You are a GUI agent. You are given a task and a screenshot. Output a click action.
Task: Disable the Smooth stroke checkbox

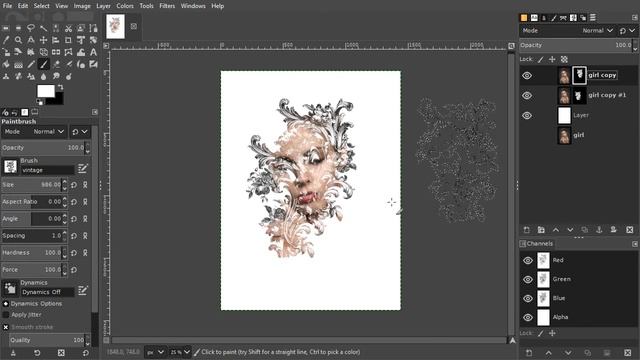(x=6, y=327)
